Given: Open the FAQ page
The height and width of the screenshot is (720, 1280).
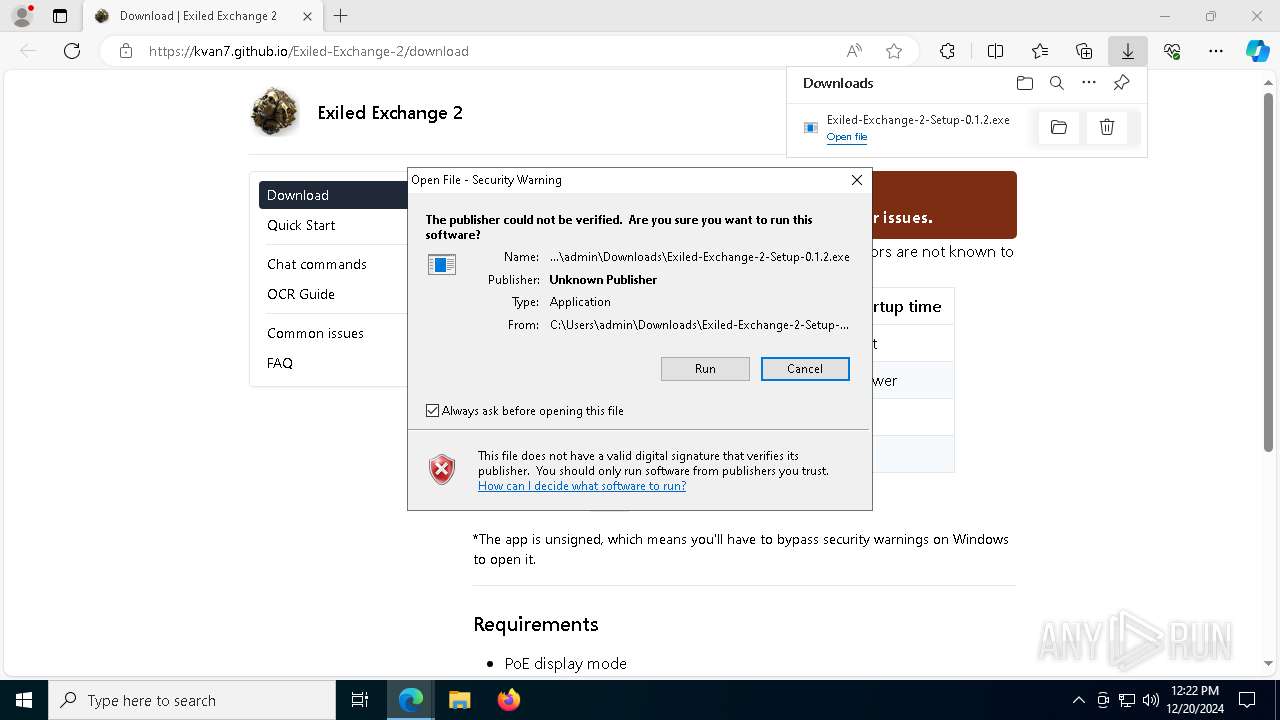Looking at the screenshot, I should [280, 363].
